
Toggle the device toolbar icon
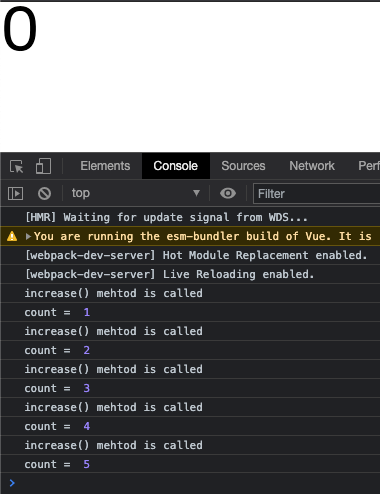[43, 166]
